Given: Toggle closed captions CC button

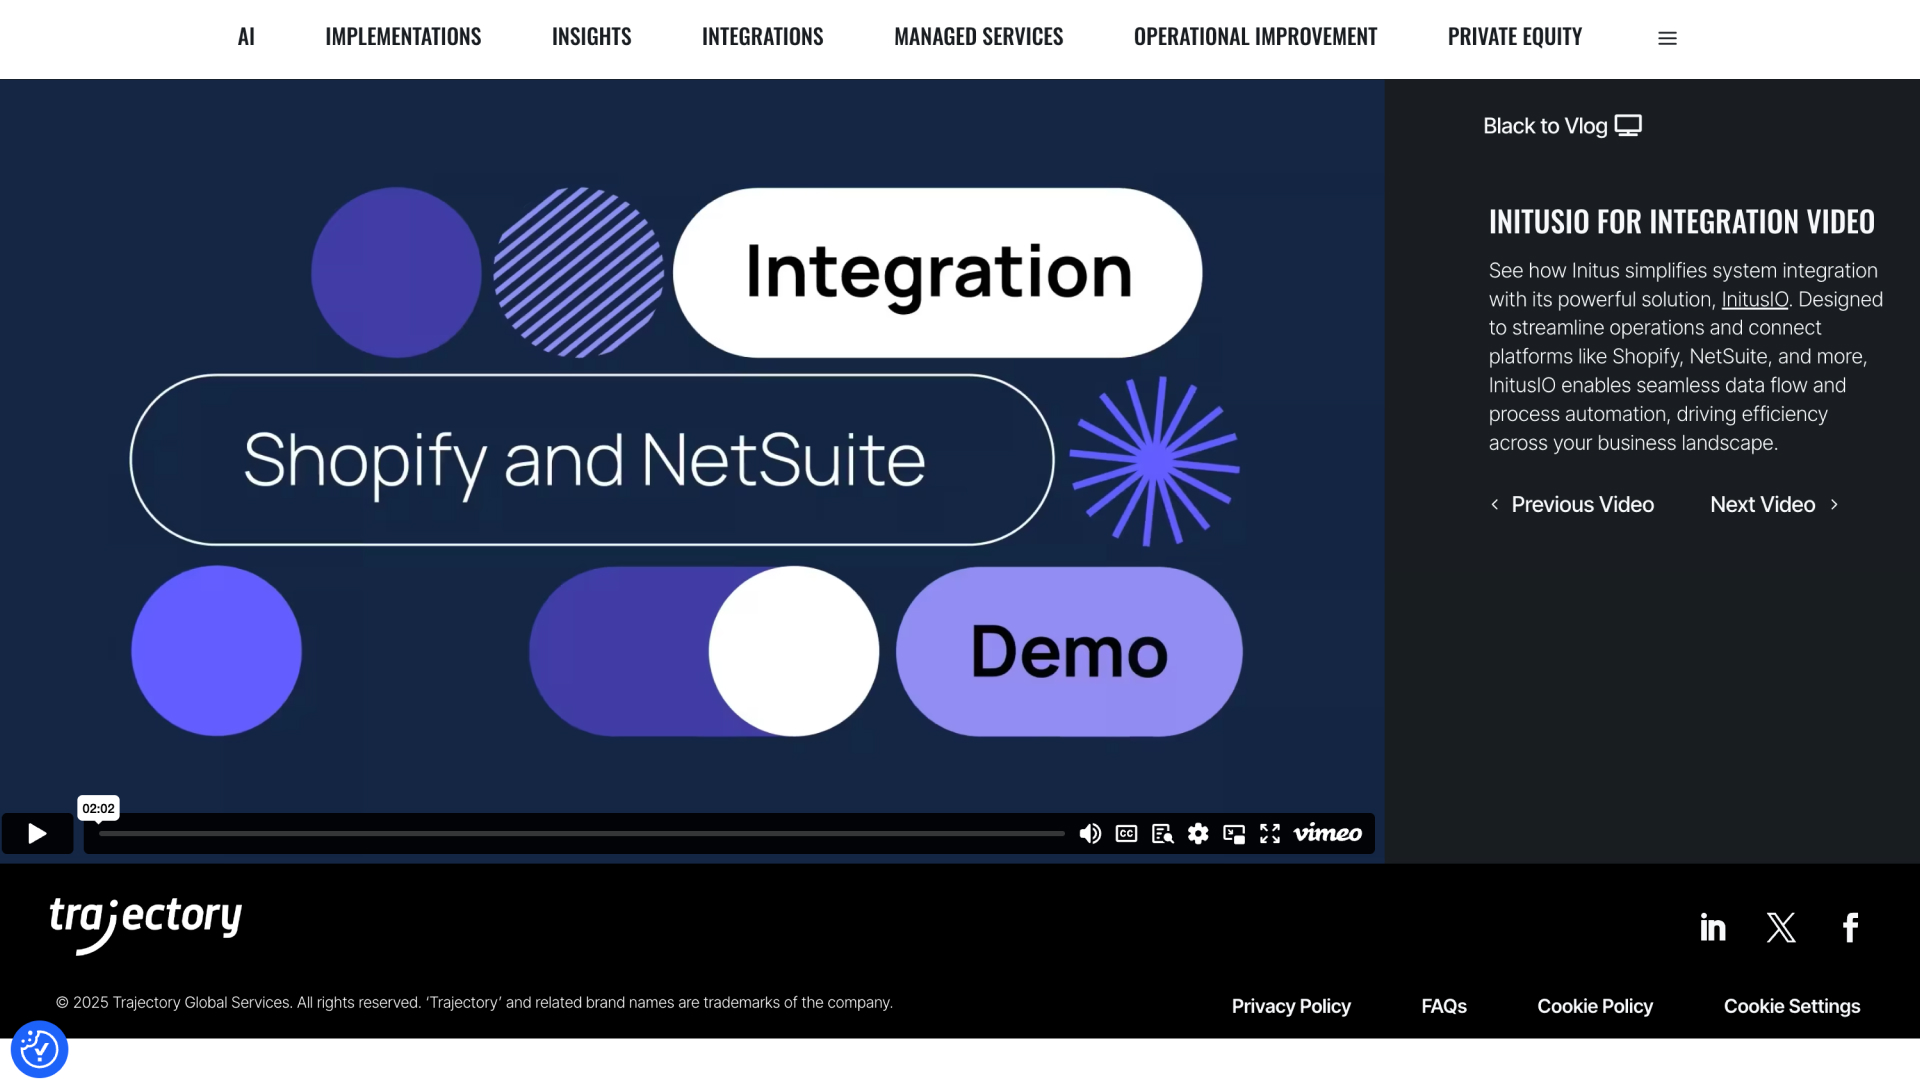Looking at the screenshot, I should click(1126, 834).
